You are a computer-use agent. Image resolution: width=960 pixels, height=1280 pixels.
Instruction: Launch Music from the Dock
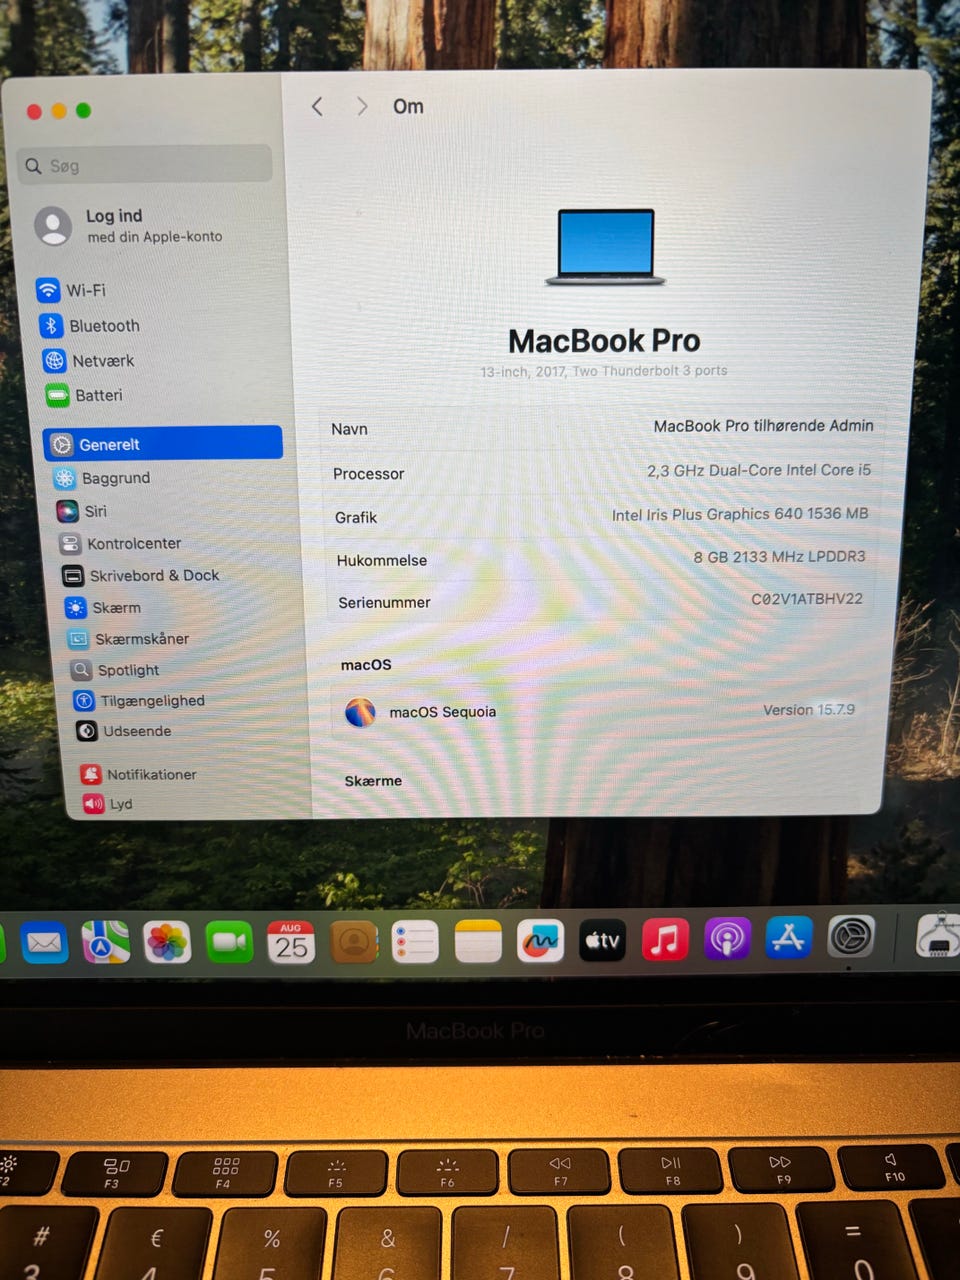(665, 940)
